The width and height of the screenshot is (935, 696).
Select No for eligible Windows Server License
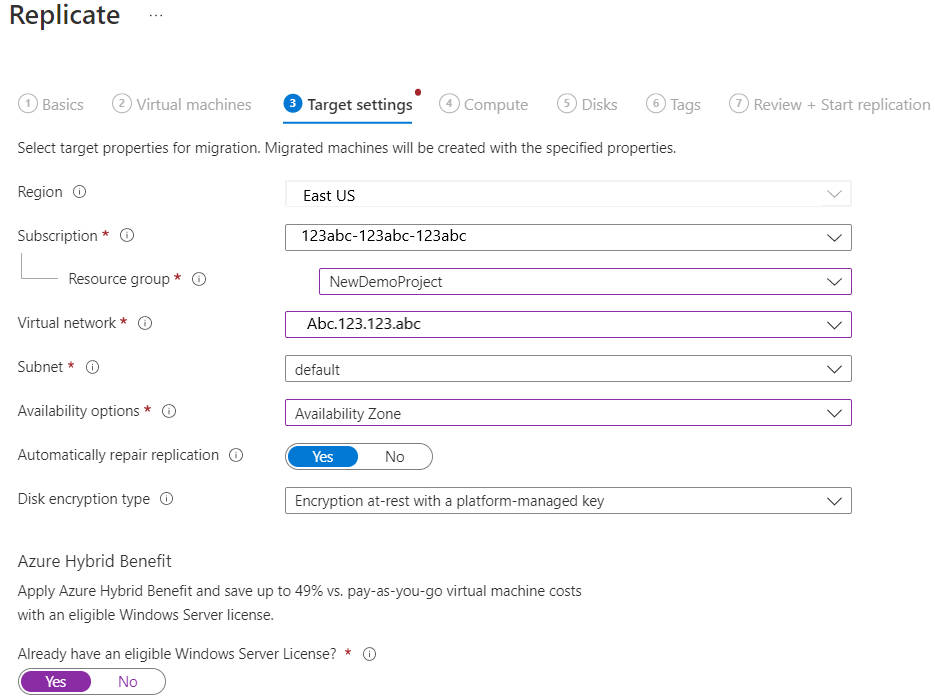click(x=127, y=681)
